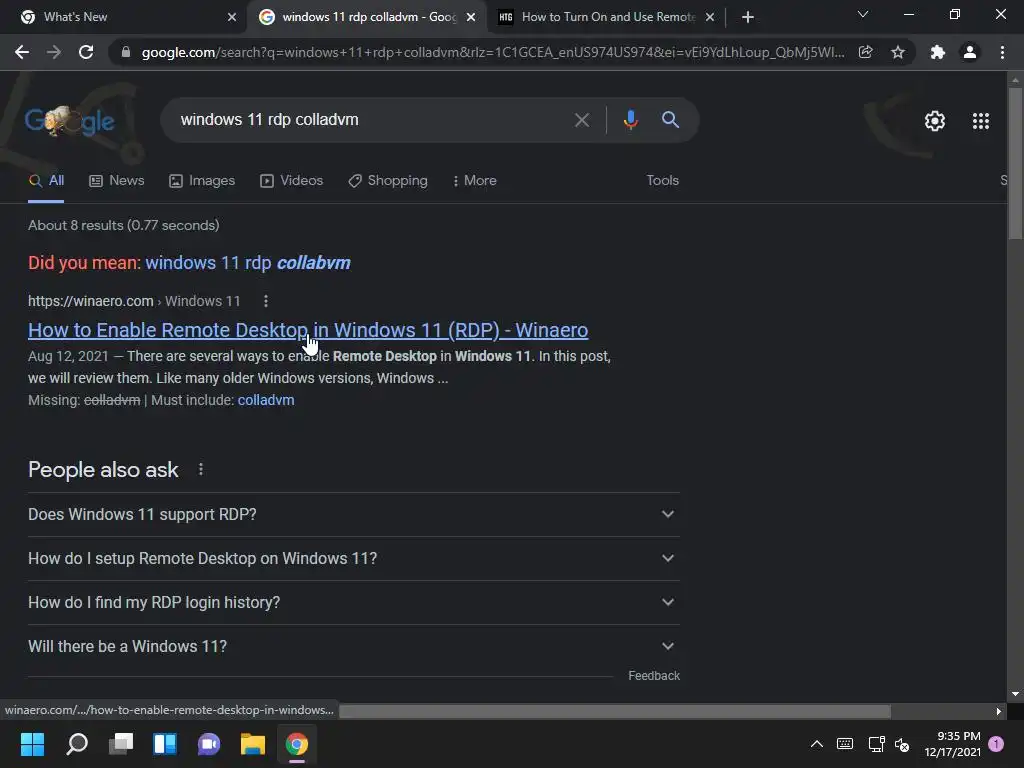Open Google quick settings gear
The image size is (1024, 768).
point(935,121)
